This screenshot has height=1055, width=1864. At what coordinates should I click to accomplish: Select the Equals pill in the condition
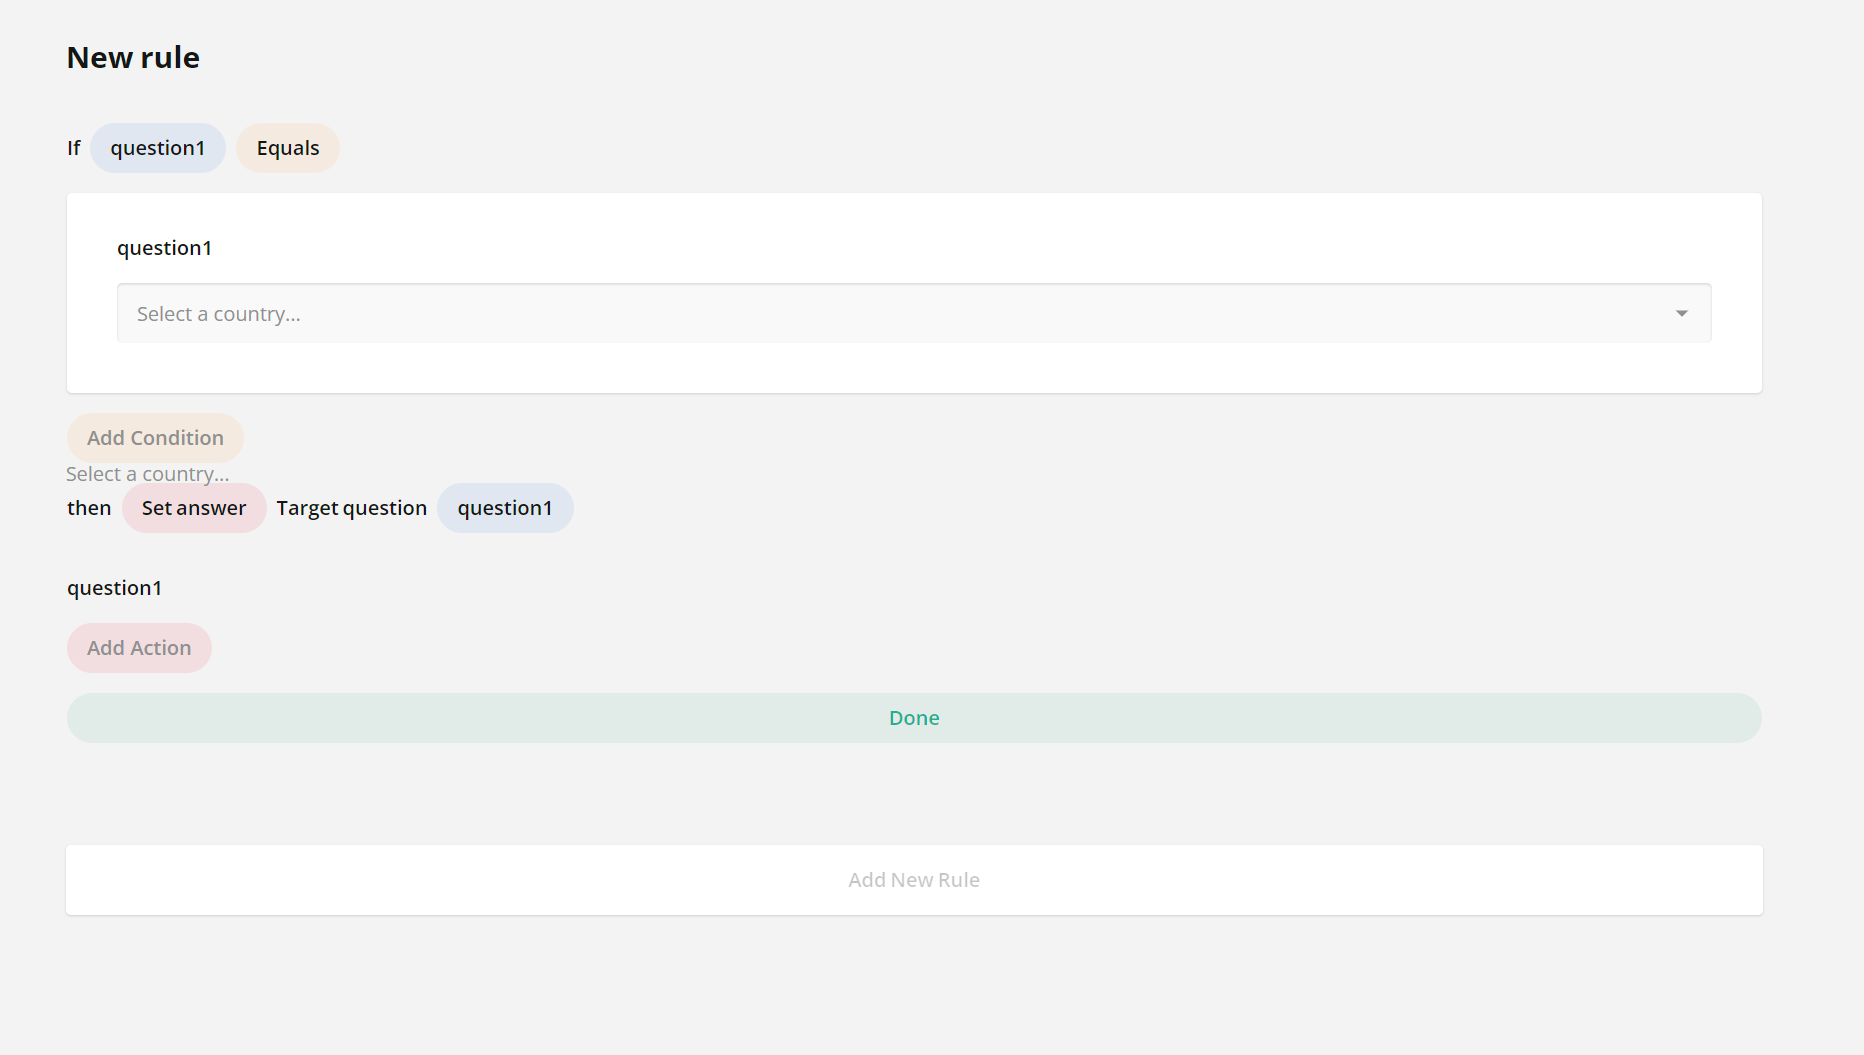click(287, 147)
